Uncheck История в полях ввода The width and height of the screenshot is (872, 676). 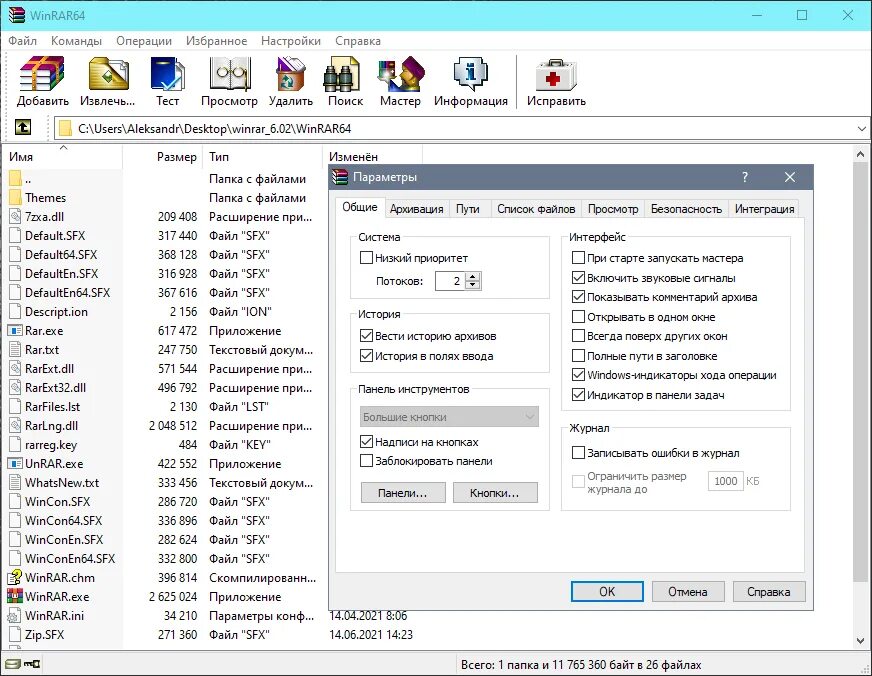click(366, 356)
